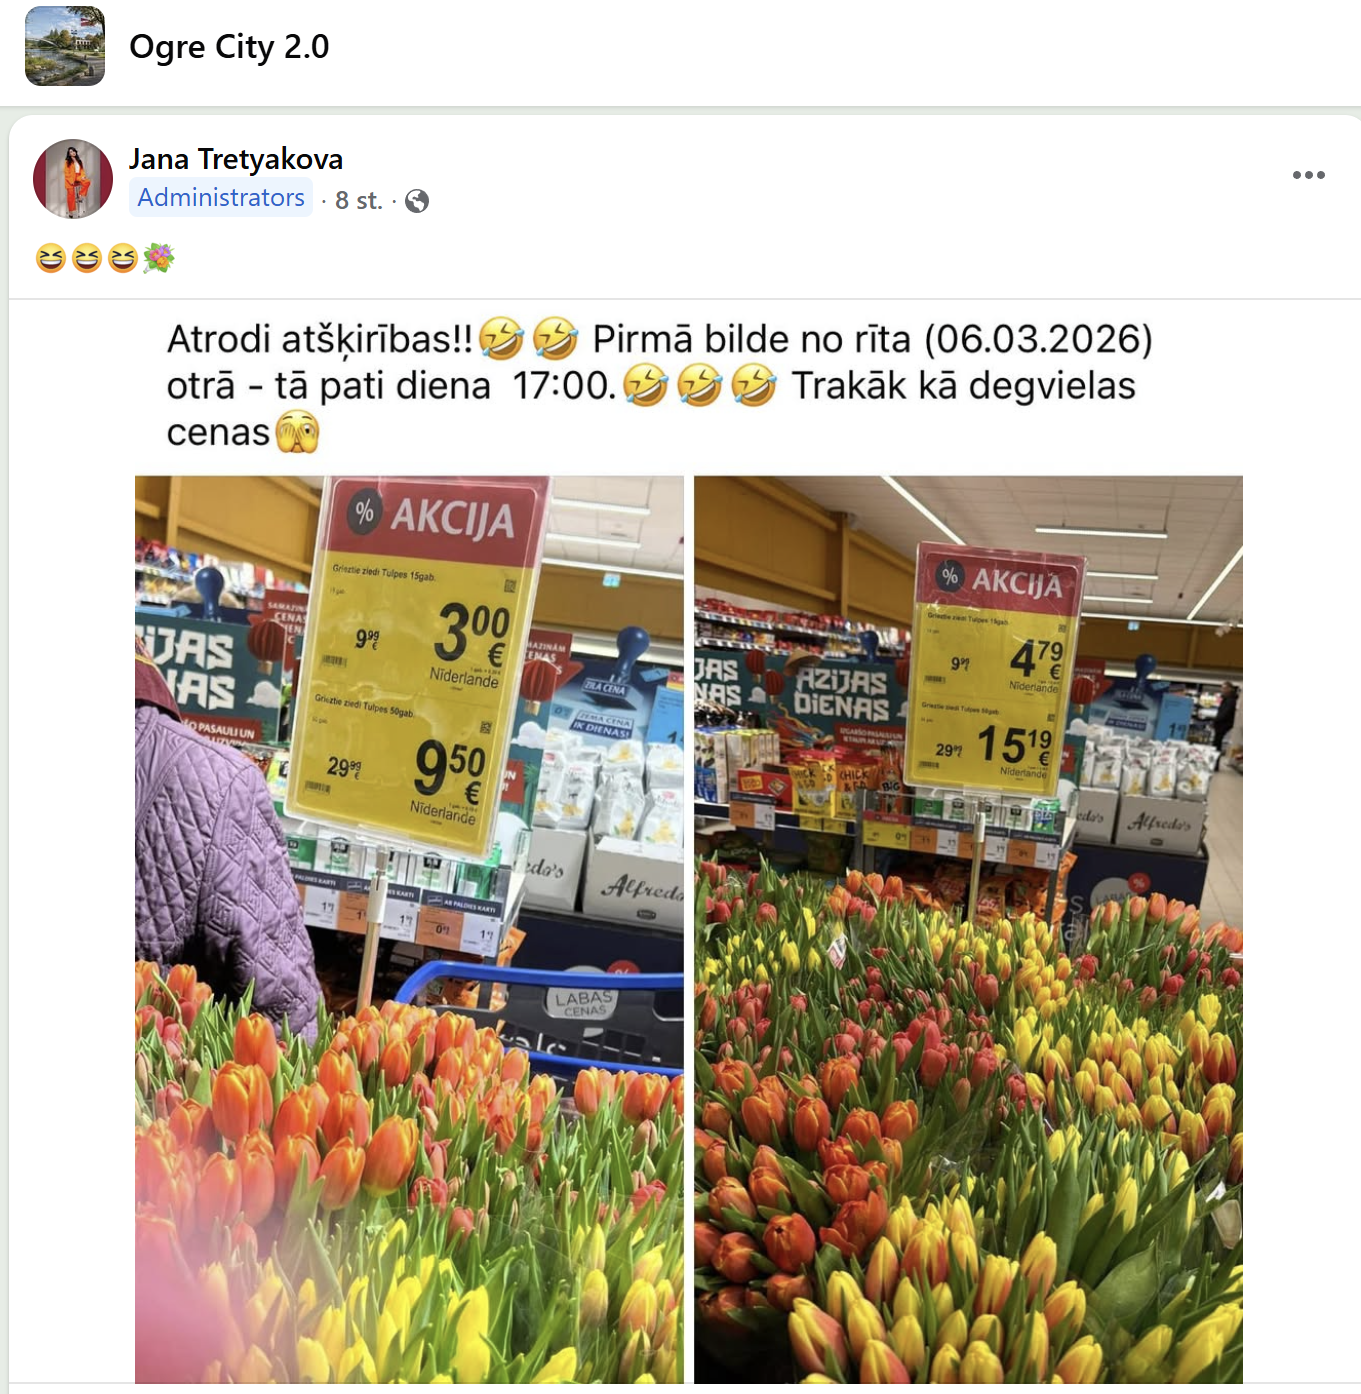
Task: Click the first laughing emoji in post text
Action: point(51,259)
